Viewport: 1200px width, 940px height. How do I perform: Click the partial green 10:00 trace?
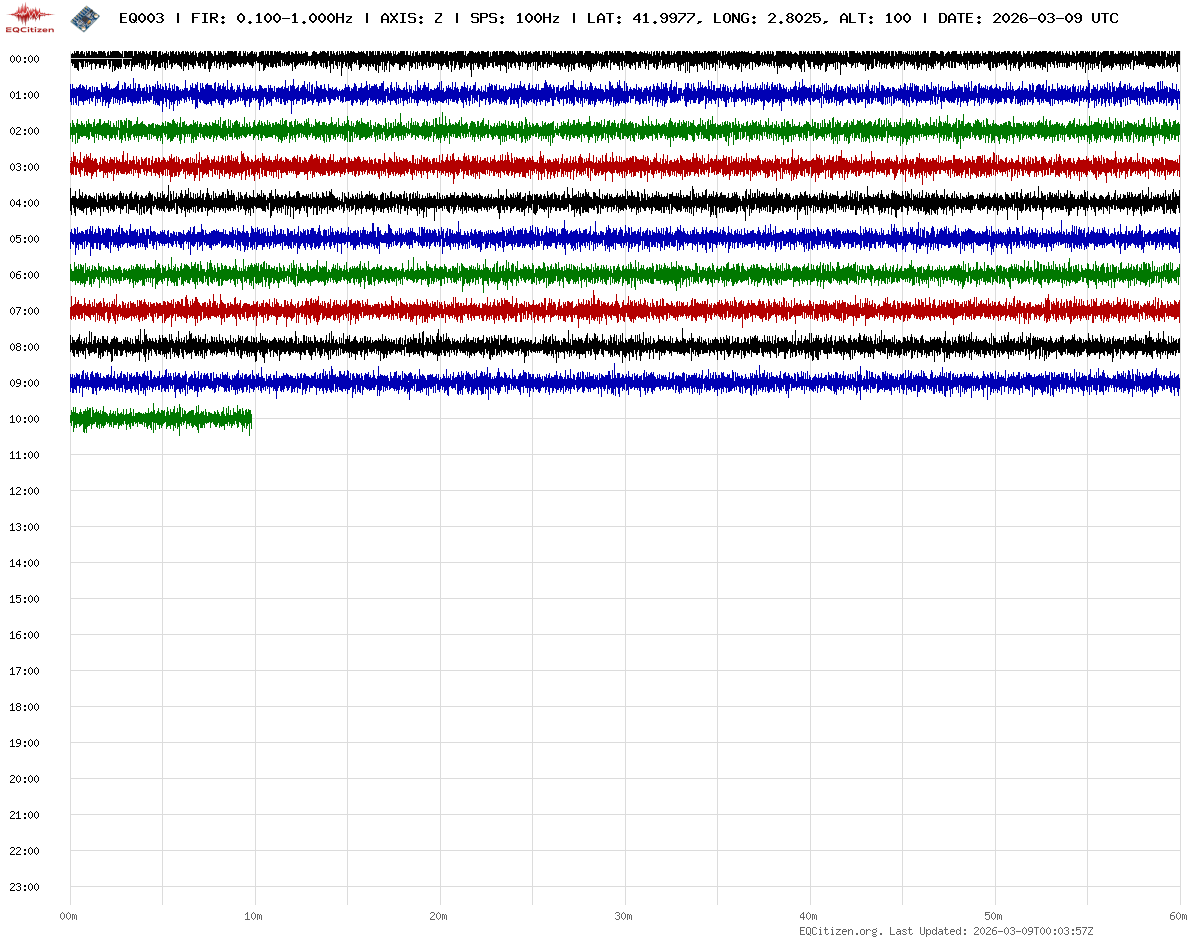click(160, 419)
